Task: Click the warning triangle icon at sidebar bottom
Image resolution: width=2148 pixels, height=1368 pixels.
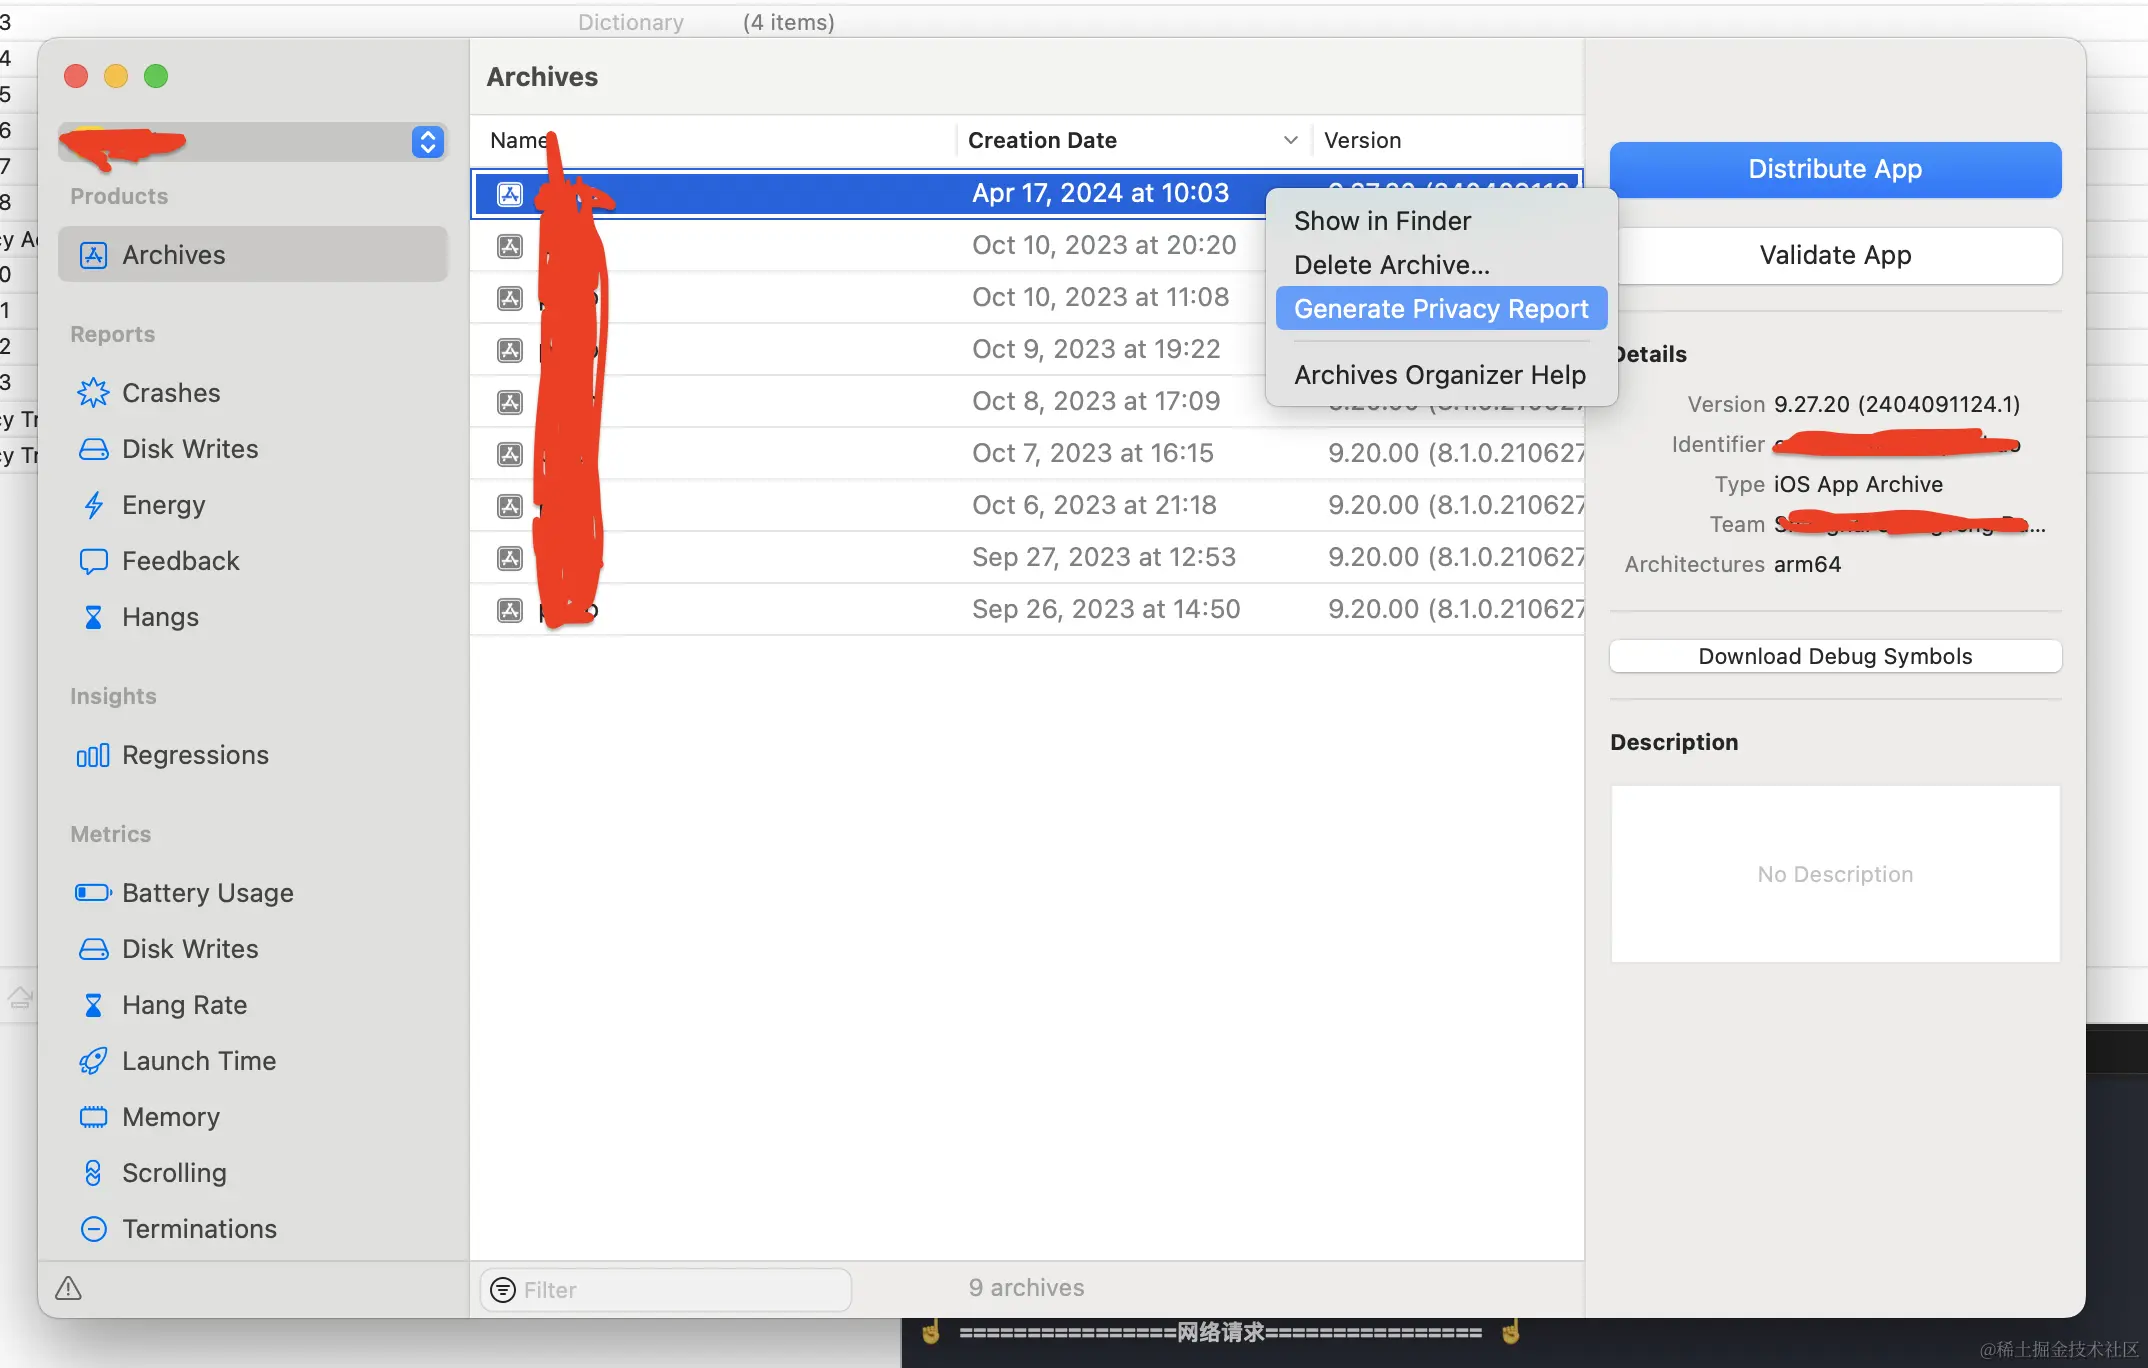Action: [x=68, y=1288]
